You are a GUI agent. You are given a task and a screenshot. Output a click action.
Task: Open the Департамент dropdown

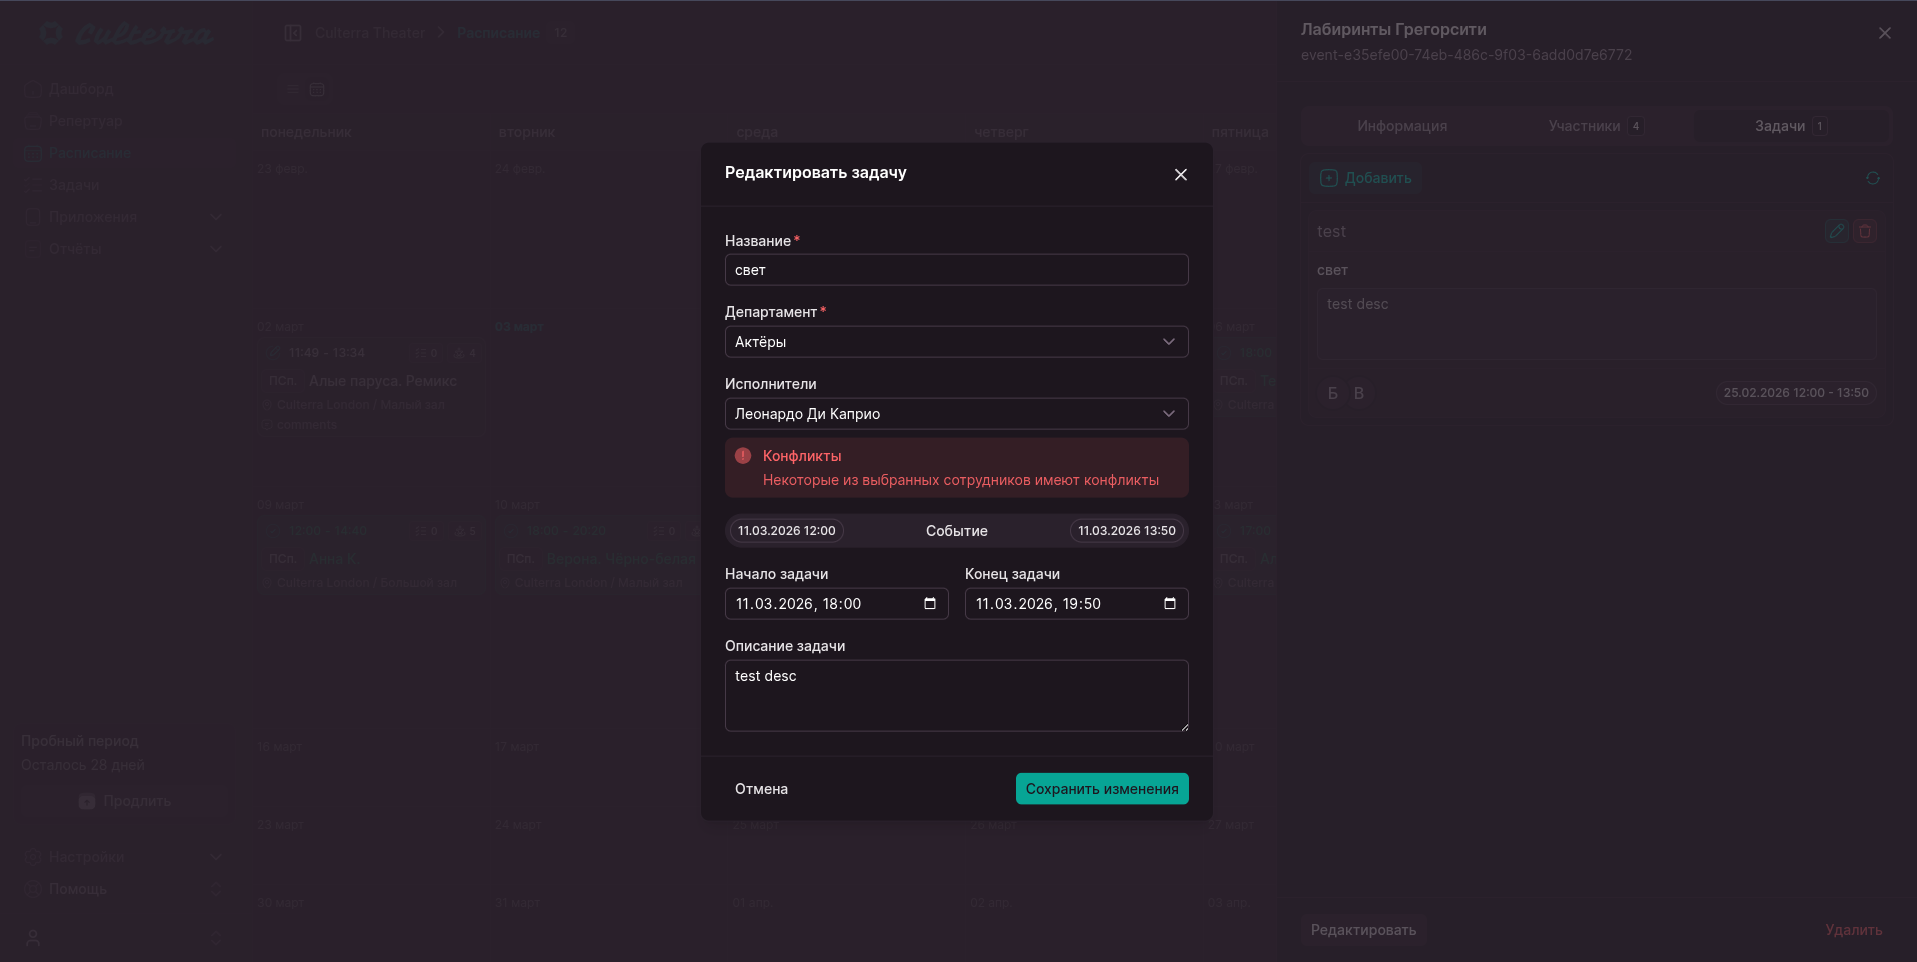[956, 342]
